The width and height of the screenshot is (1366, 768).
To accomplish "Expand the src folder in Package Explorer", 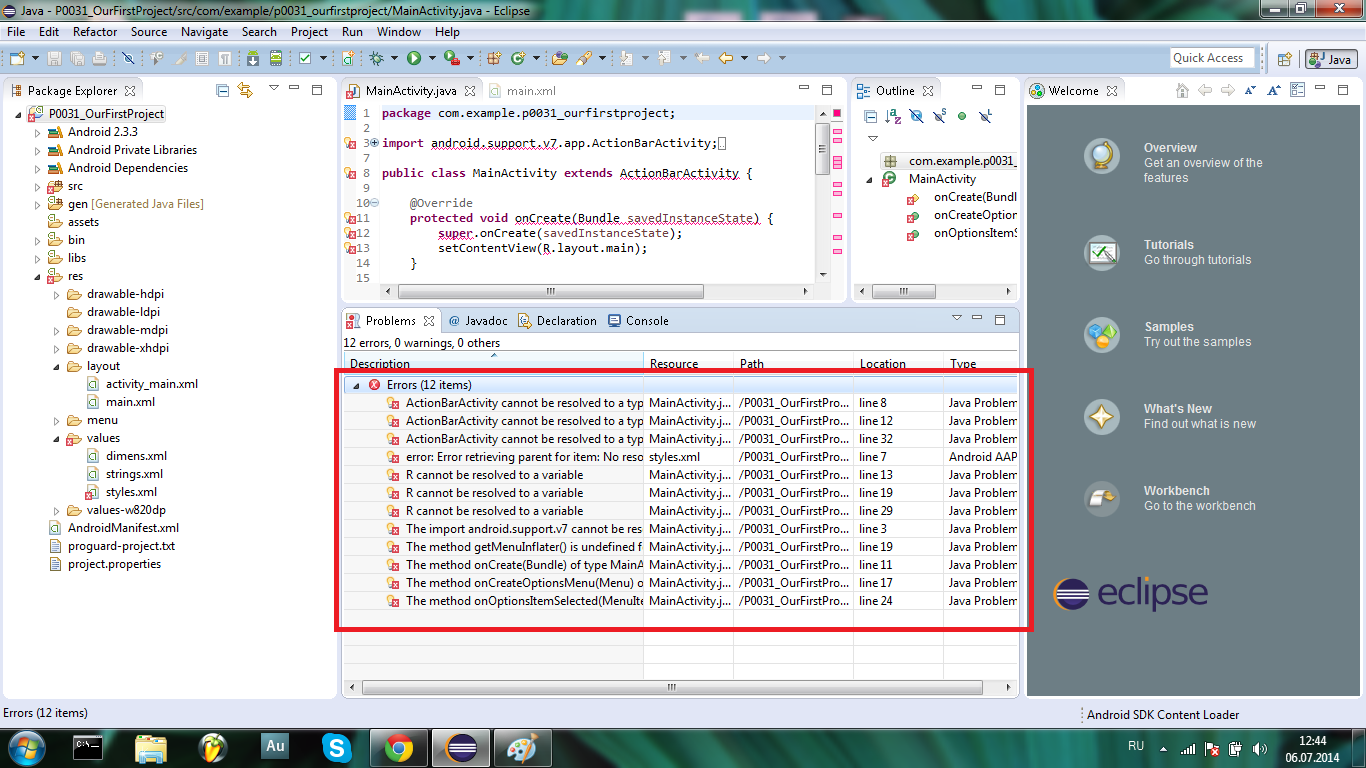I will (x=38, y=186).
